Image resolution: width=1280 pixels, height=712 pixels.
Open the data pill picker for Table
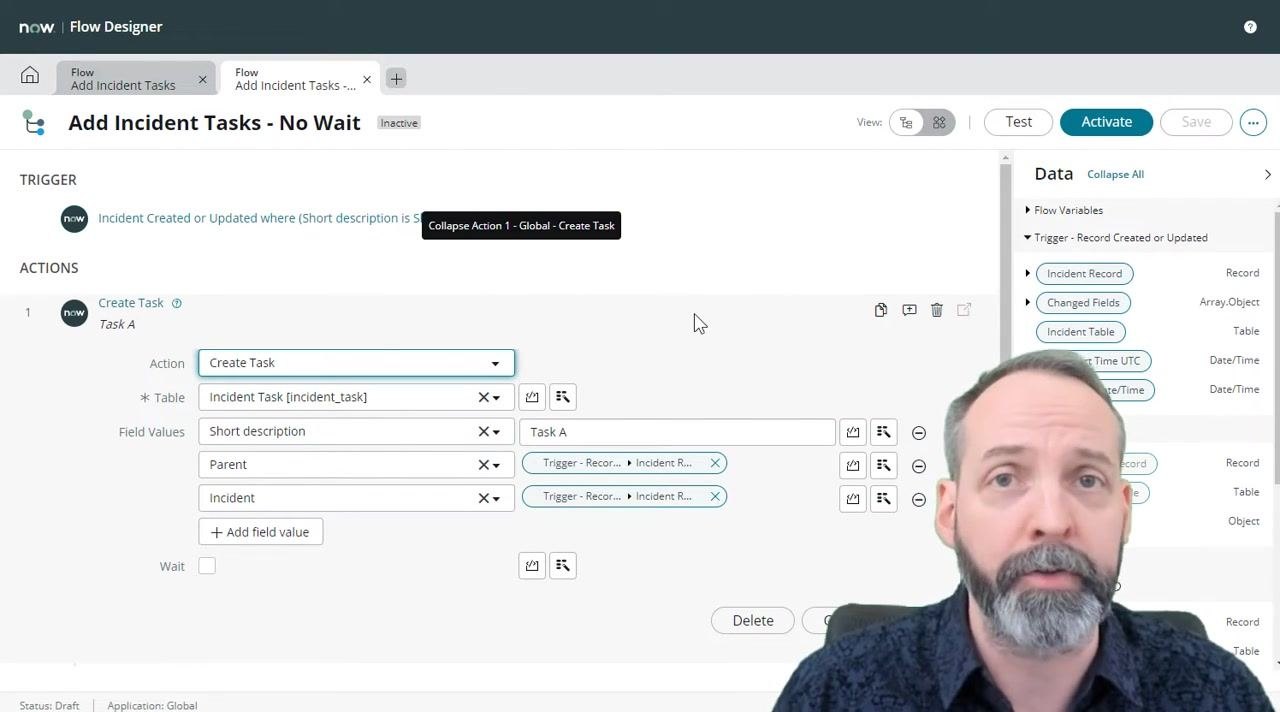click(563, 397)
